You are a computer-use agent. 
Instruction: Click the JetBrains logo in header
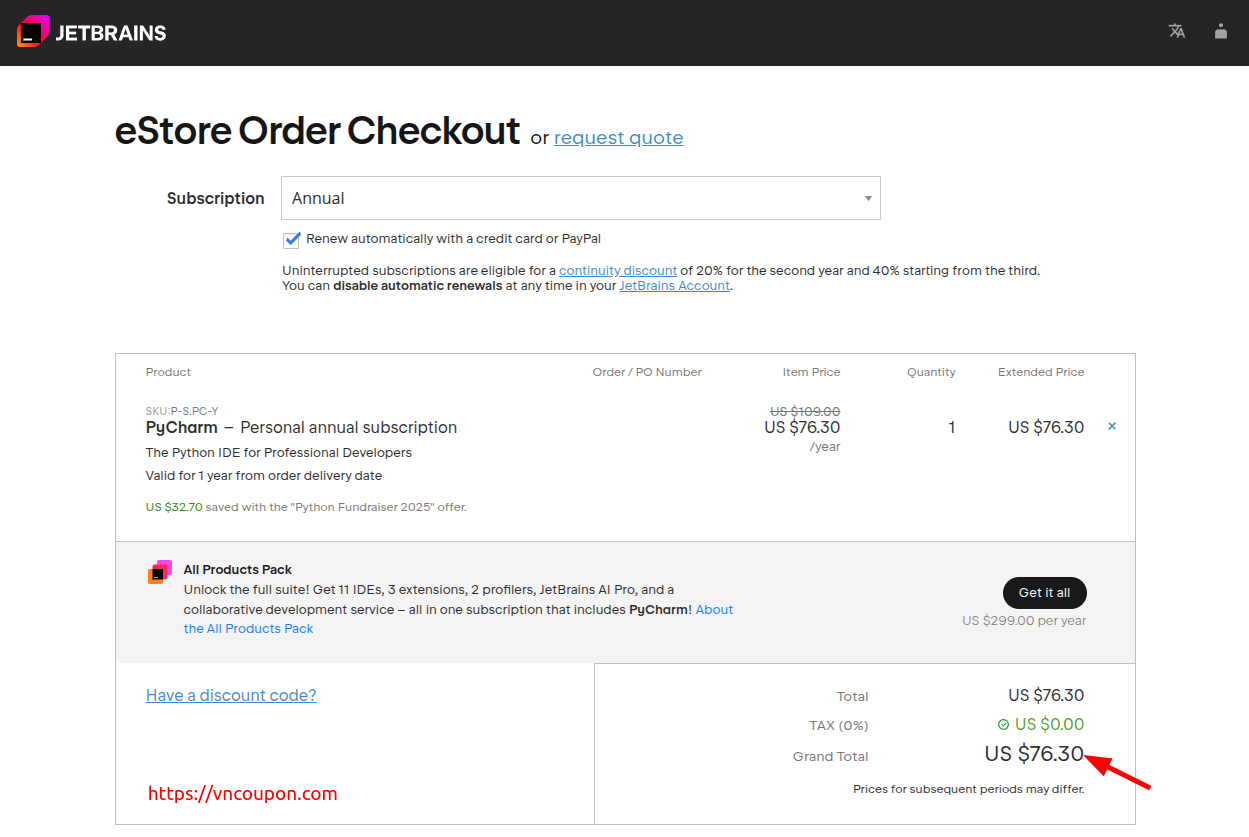pos(33,32)
